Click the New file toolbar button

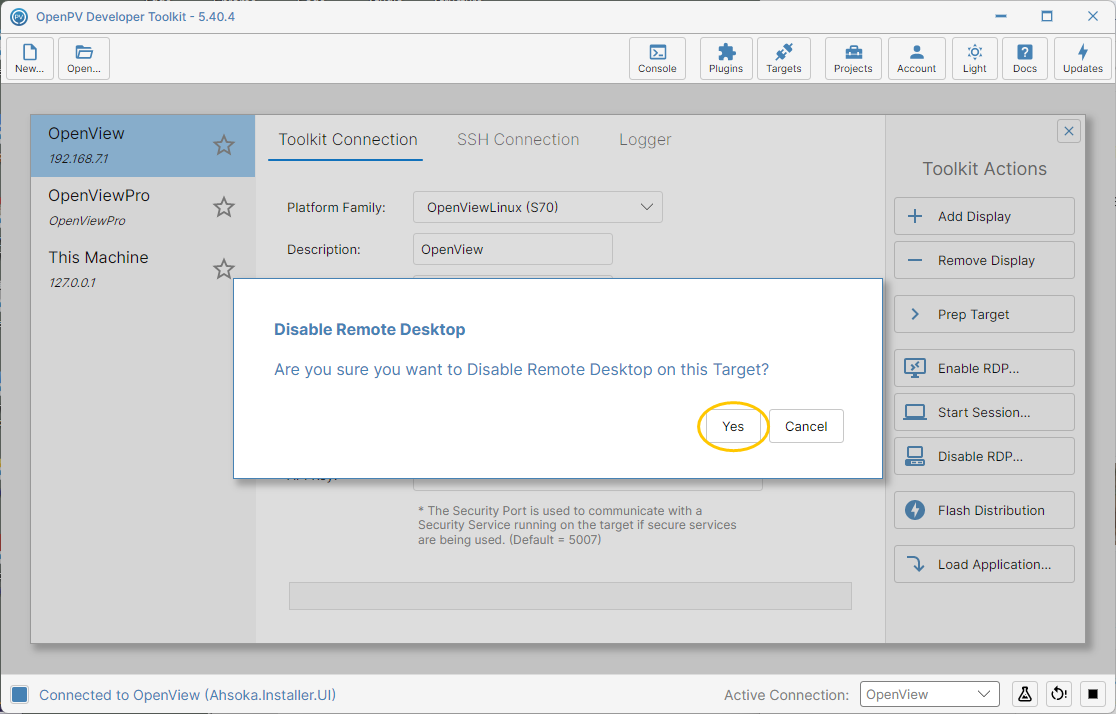(30, 58)
